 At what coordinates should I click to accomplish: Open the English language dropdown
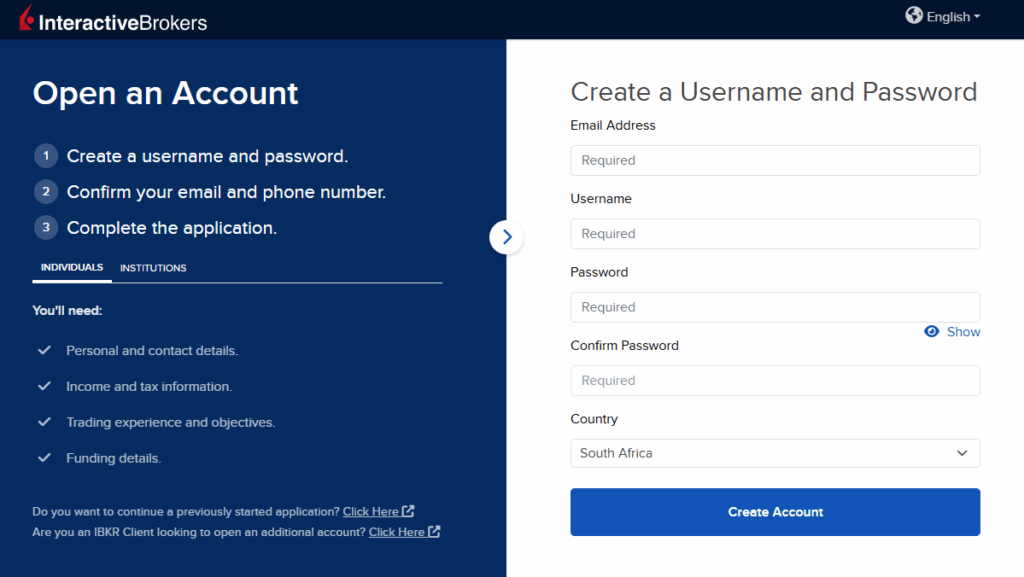tap(941, 16)
